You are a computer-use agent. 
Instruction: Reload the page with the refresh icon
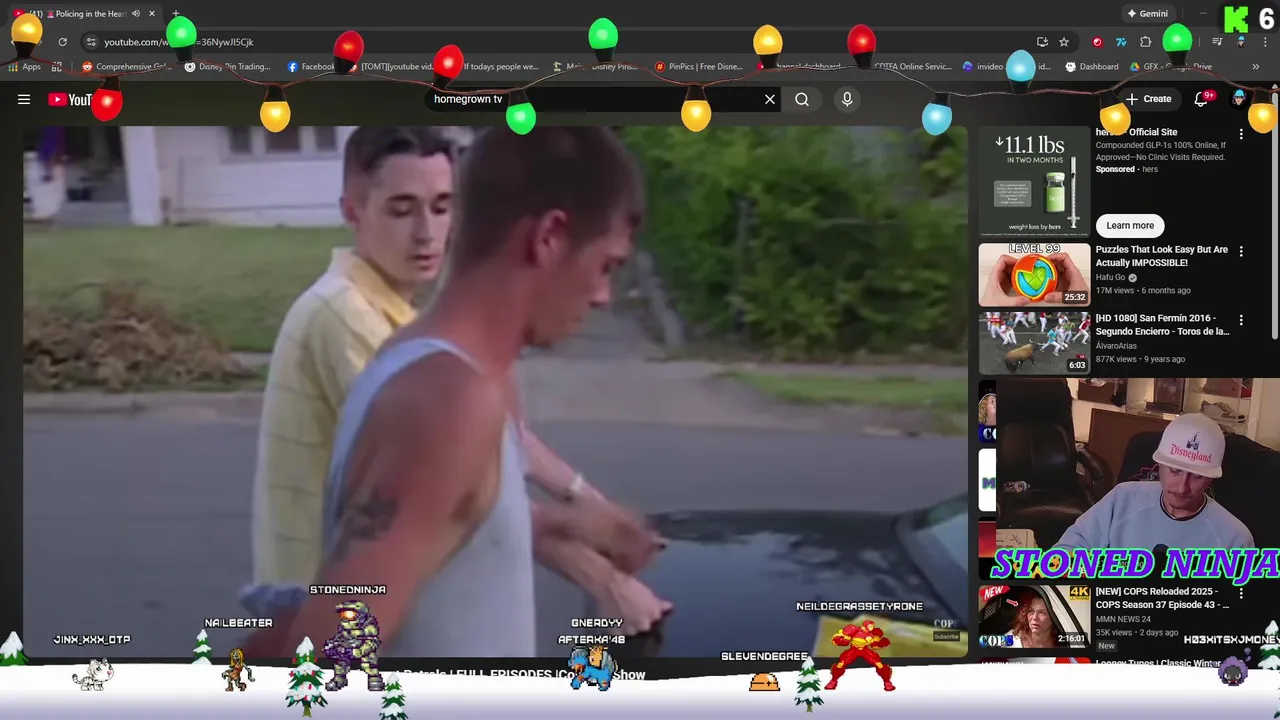pyautogui.click(x=62, y=42)
